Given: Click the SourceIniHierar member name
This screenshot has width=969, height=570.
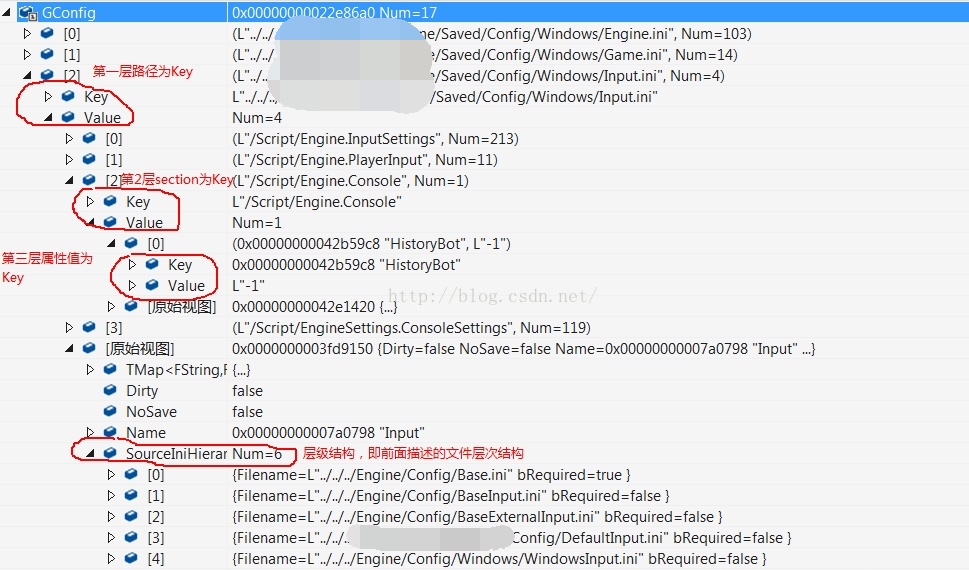Looking at the screenshot, I should 177,454.
